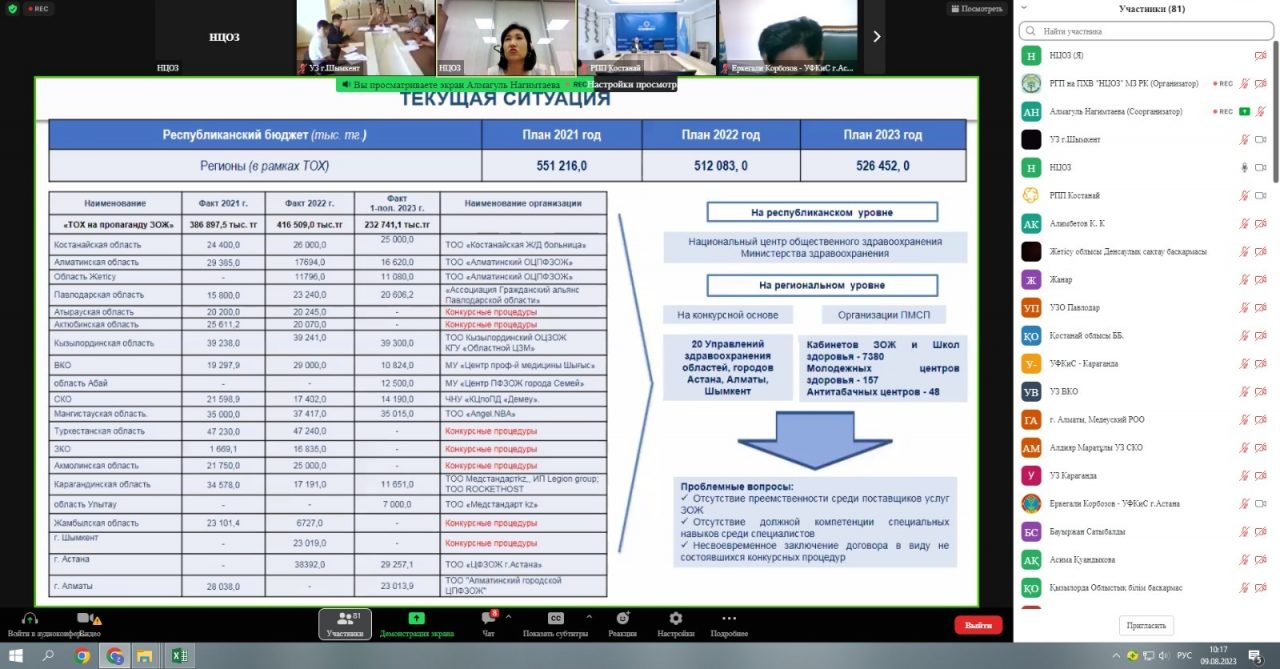This screenshot has height=669, width=1280.
Task: Expand the chat options arrow
Action: pos(508,617)
